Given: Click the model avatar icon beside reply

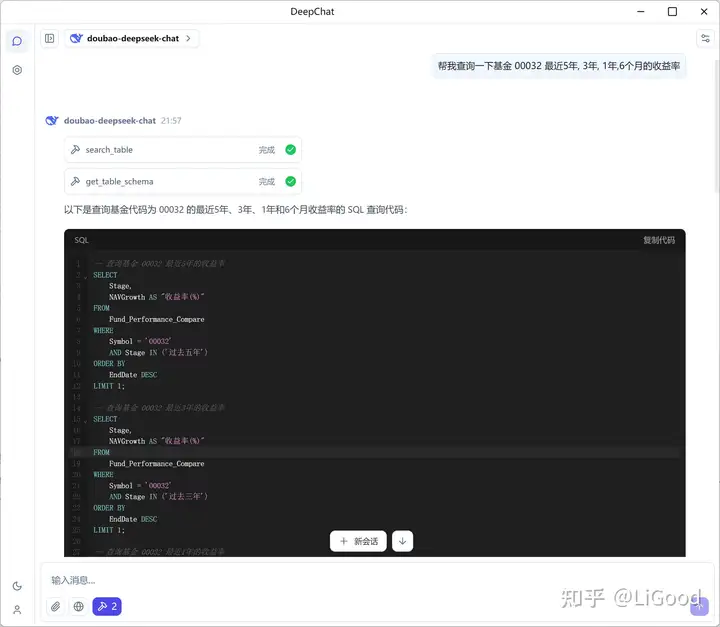Looking at the screenshot, I should (x=52, y=120).
